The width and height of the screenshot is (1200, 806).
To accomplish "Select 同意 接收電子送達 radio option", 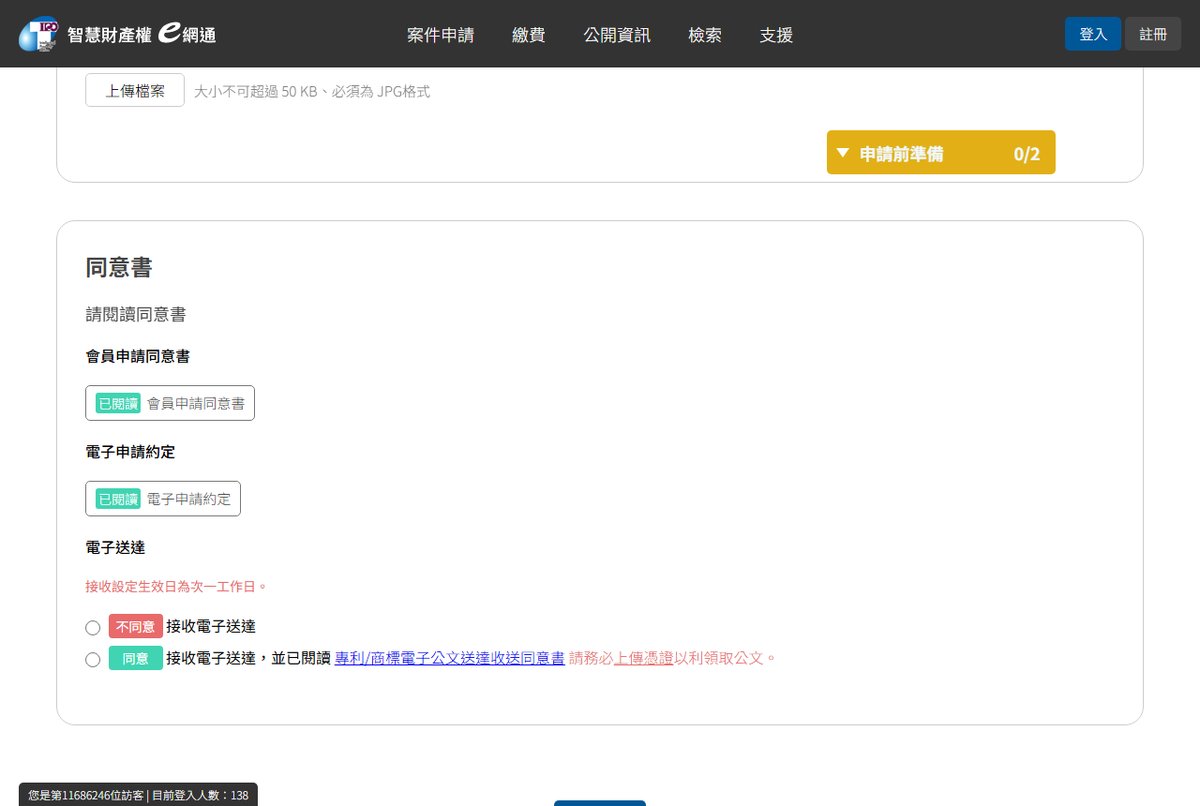I will (93, 660).
